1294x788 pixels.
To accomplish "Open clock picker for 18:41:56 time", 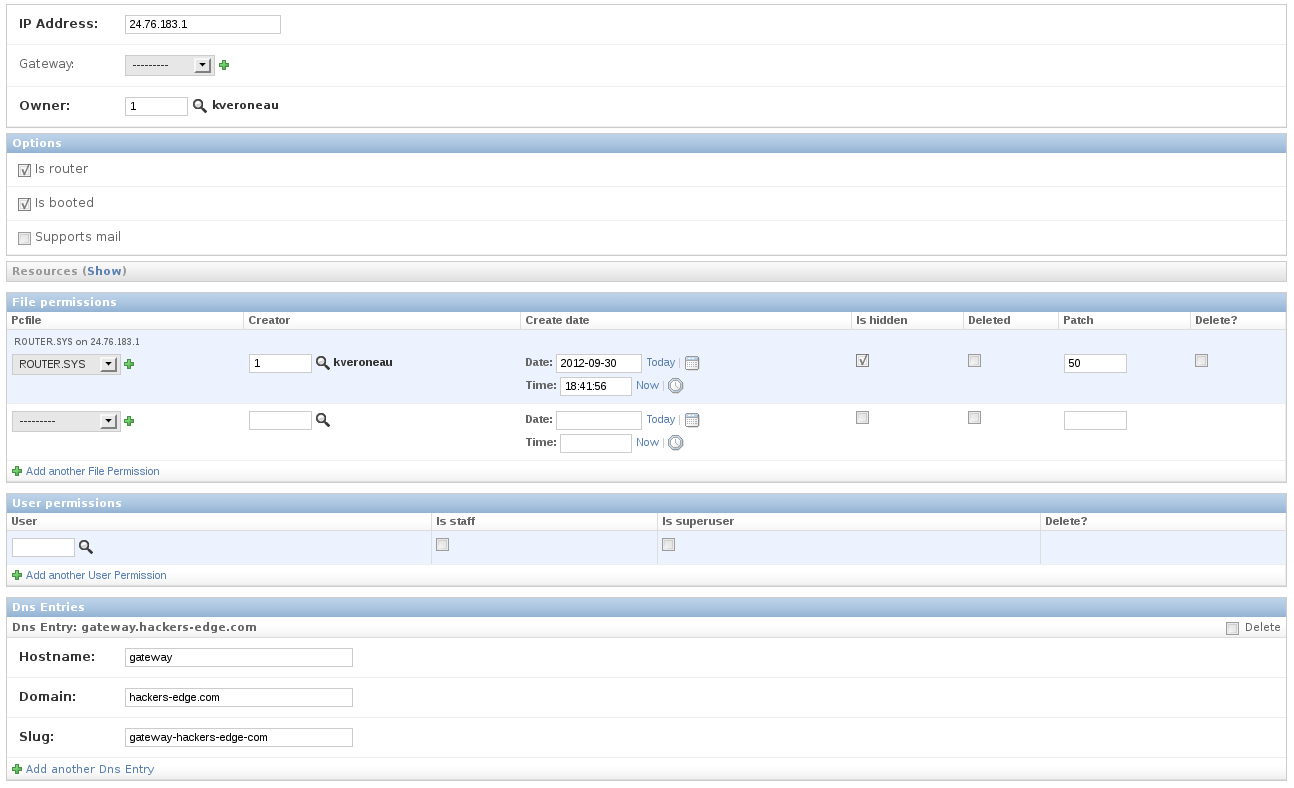I will (675, 385).
